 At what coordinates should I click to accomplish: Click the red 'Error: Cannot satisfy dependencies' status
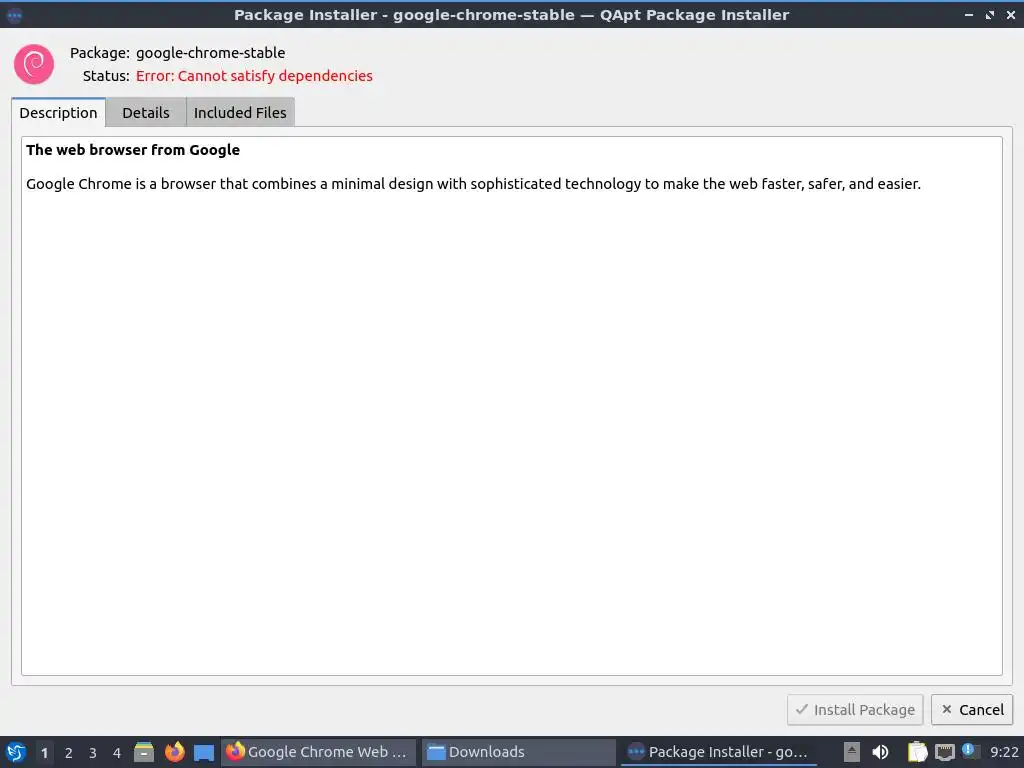pyautogui.click(x=254, y=76)
